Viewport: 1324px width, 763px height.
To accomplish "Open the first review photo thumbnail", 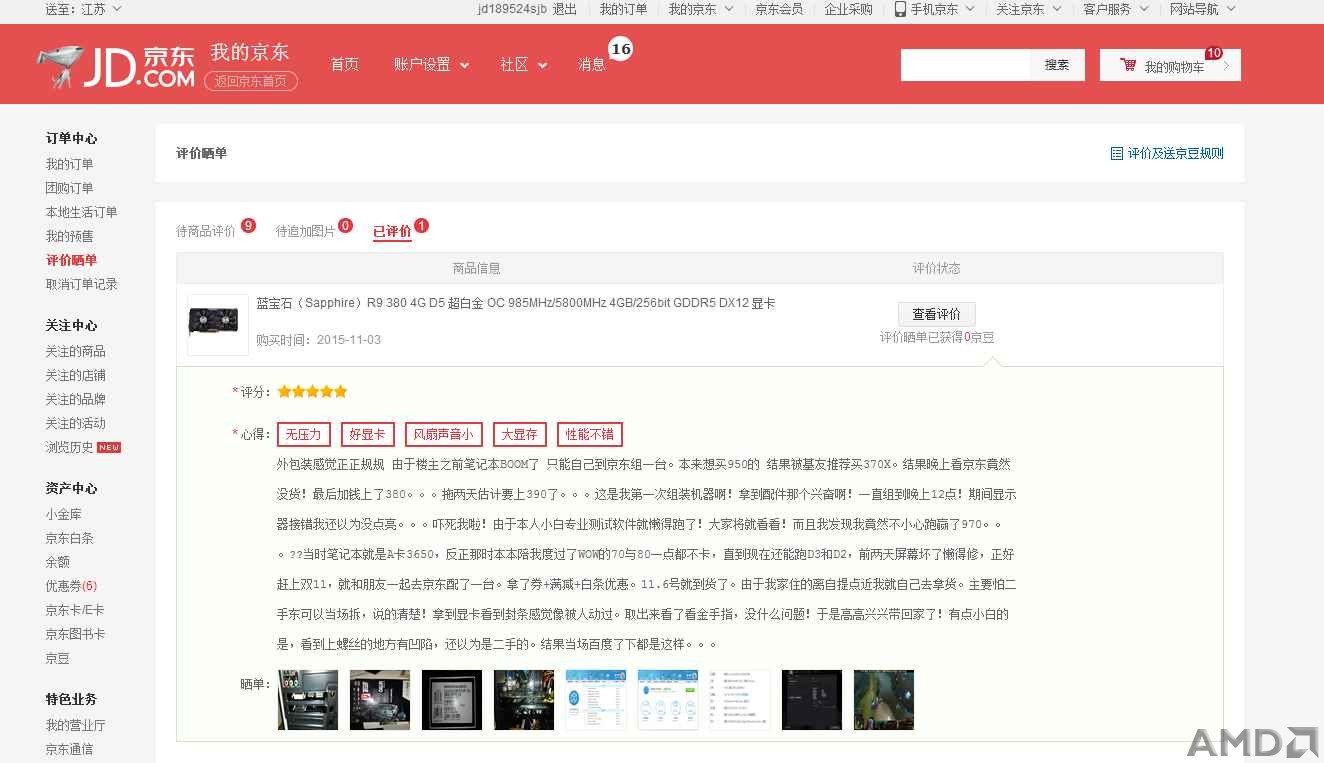I will 308,700.
